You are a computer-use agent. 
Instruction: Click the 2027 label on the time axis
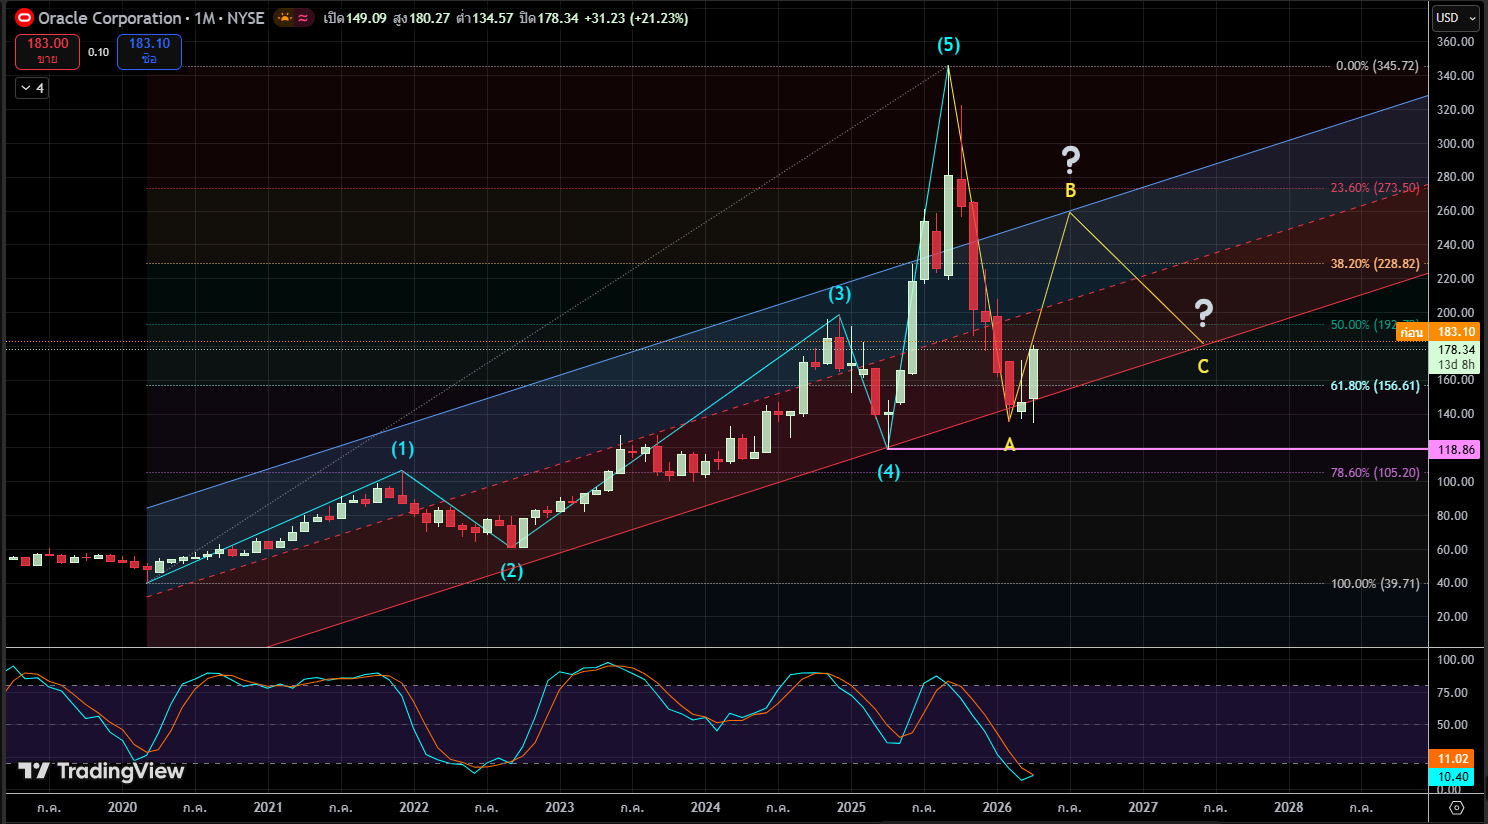click(x=1143, y=807)
